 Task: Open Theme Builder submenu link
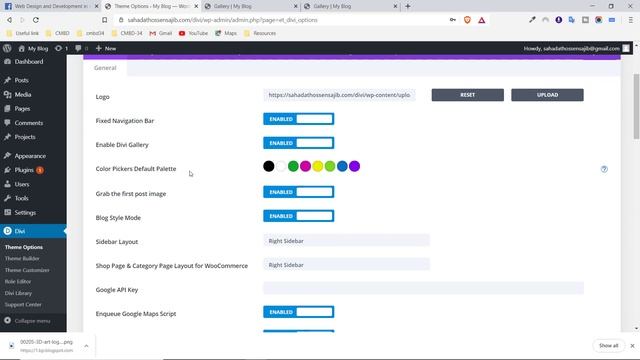(22, 258)
